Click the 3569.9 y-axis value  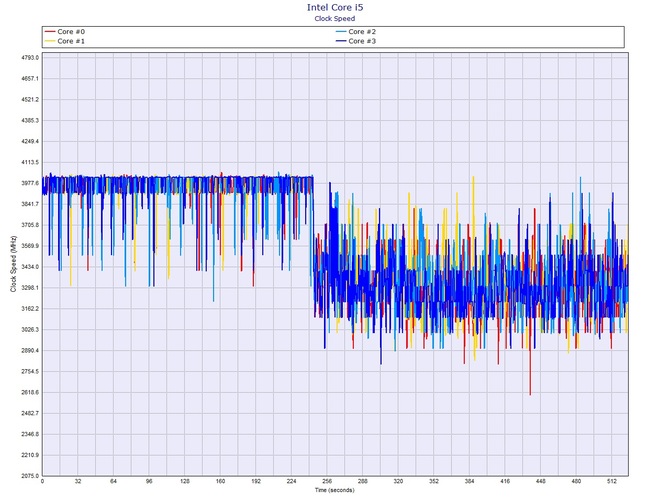(x=30, y=246)
